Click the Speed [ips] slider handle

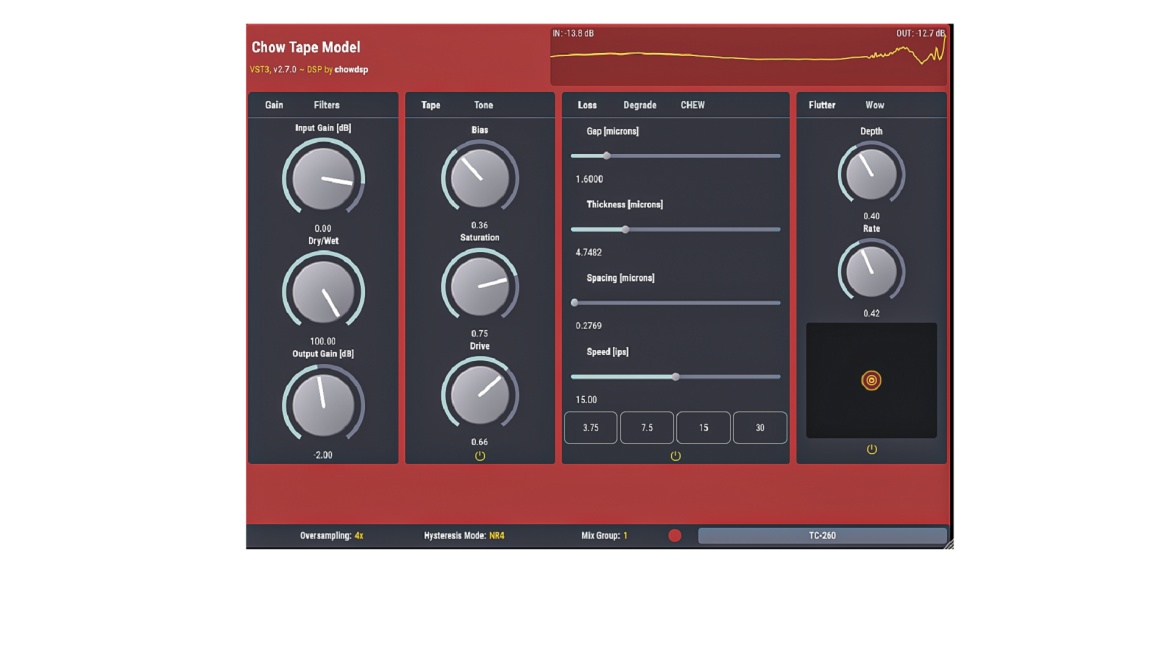coord(676,377)
